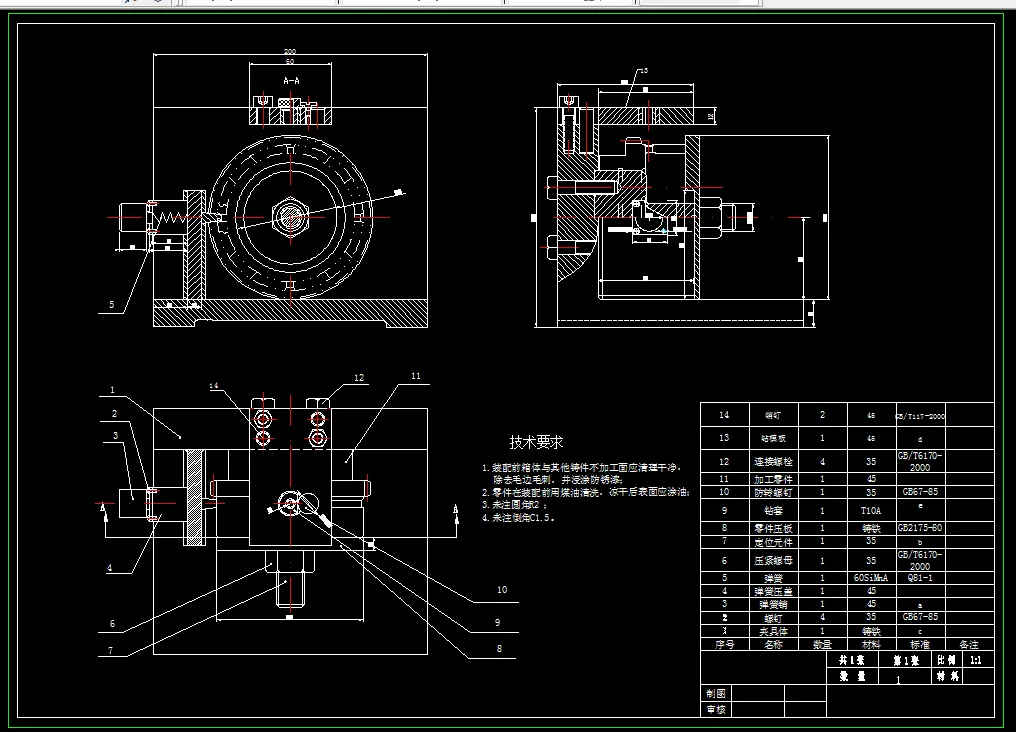
Task: Select leader callout 12 in plan view
Action: click(359, 378)
